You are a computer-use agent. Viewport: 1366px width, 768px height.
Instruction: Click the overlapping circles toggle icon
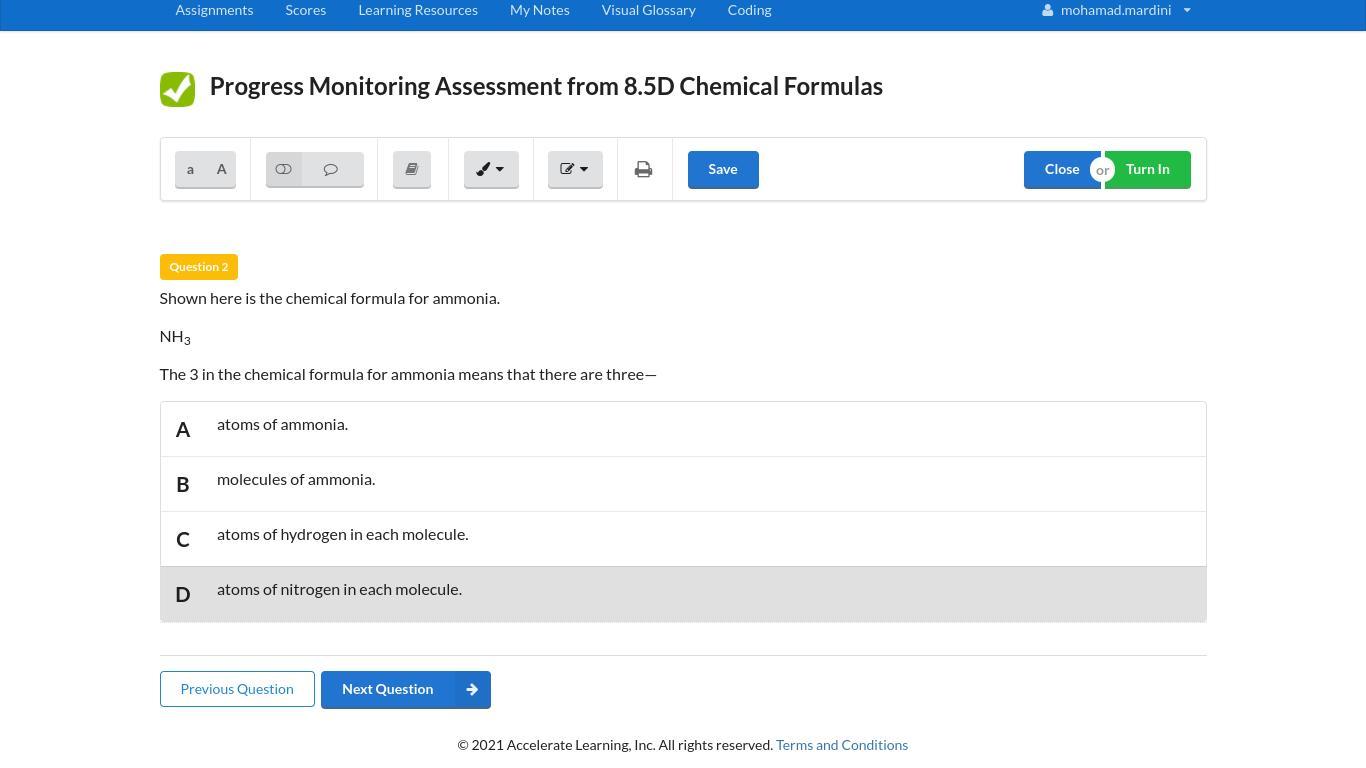click(x=284, y=169)
